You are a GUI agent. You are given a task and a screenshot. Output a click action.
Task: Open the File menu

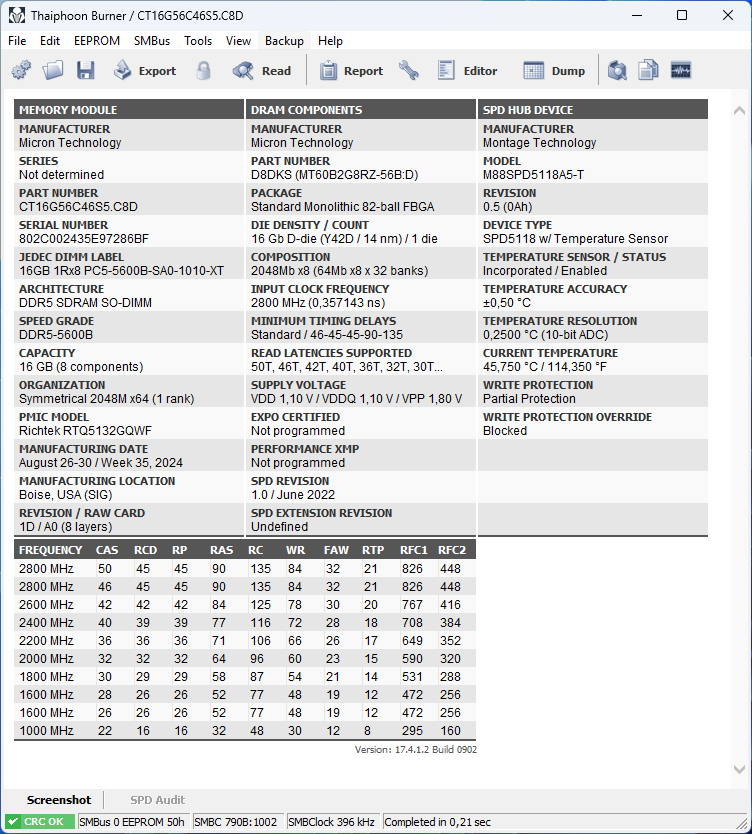tap(17, 41)
